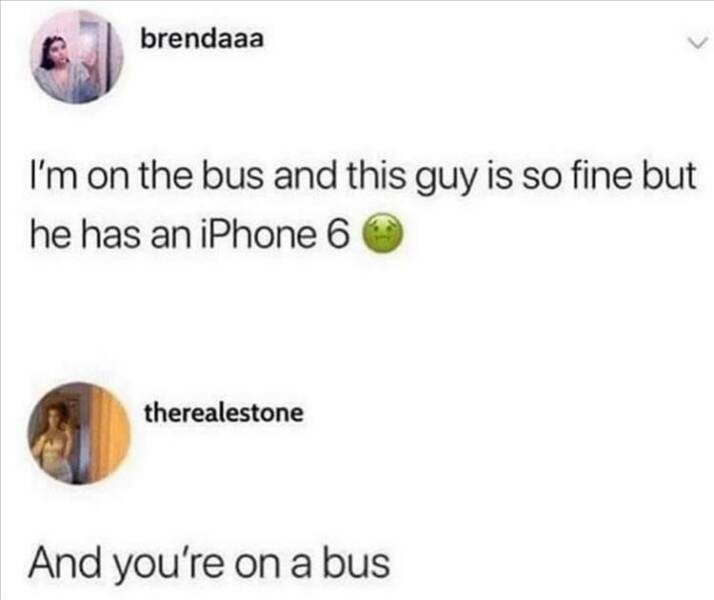714x600 pixels.
Task: Click "he has" at start of second line
Action: [x=85, y=234]
